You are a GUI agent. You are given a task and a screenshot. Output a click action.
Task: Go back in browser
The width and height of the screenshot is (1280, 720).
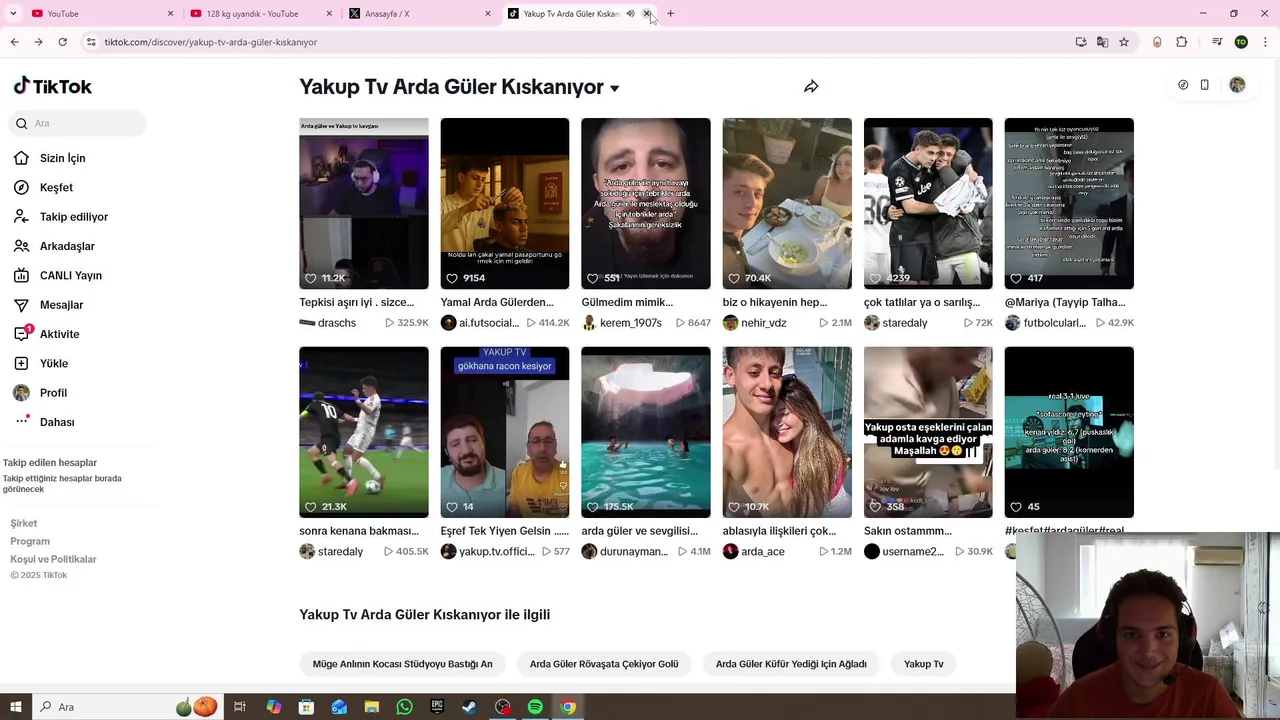pyautogui.click(x=14, y=42)
